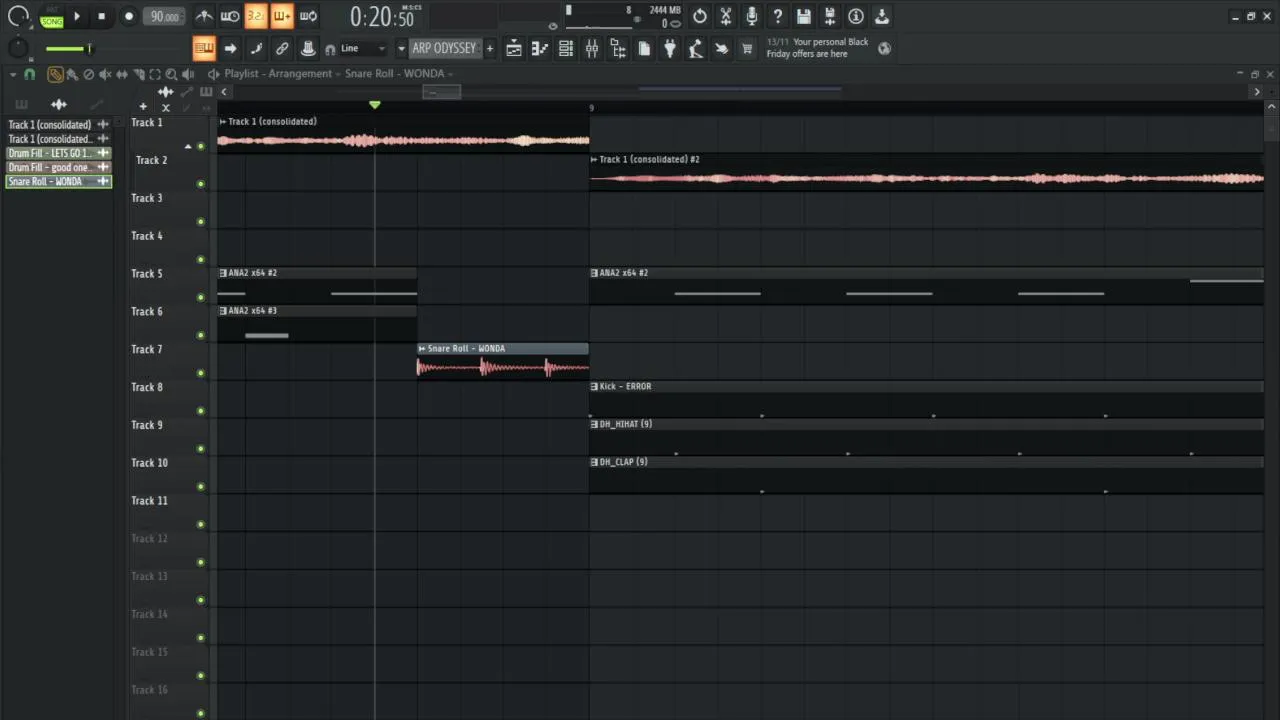Add a playlist track with plus button
The image size is (1280, 720).
click(x=143, y=107)
